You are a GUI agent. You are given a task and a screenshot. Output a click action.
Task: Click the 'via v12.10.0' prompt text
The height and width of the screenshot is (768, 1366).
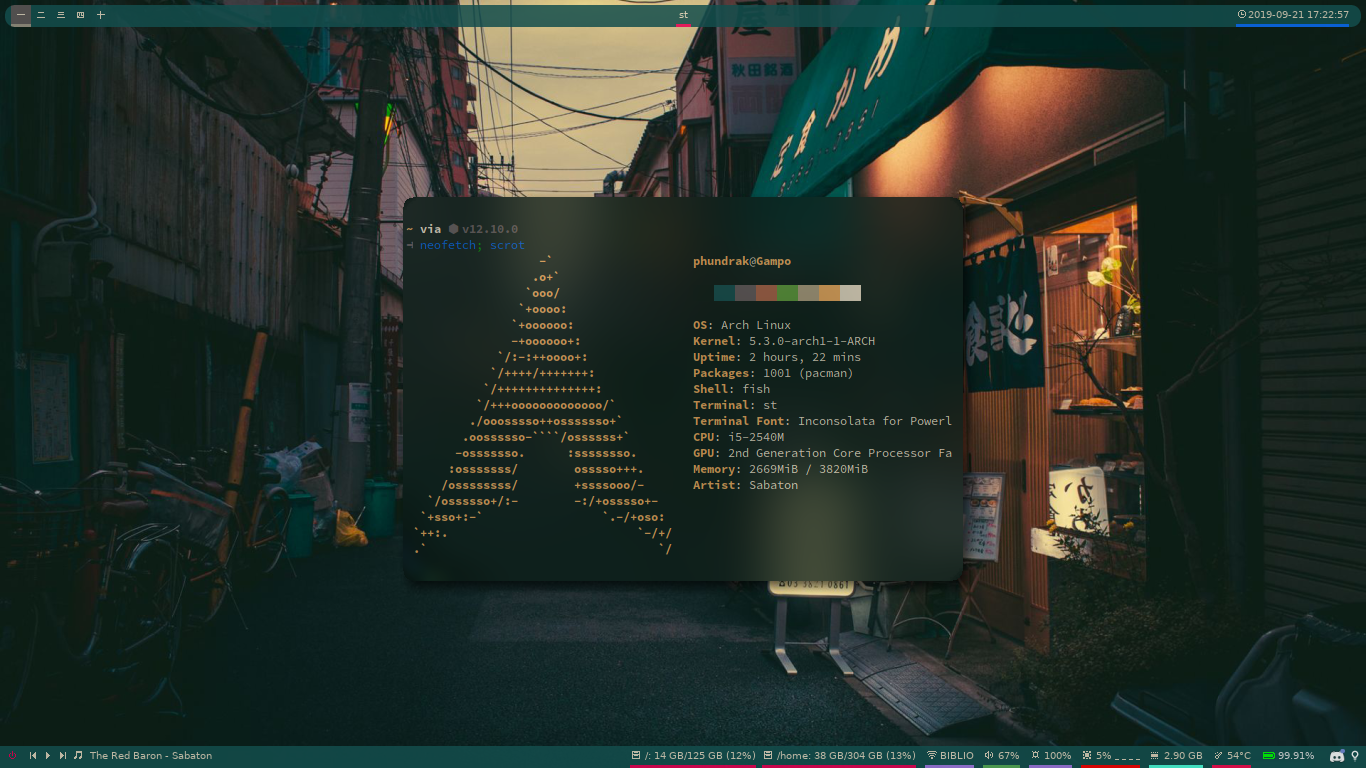(468, 229)
